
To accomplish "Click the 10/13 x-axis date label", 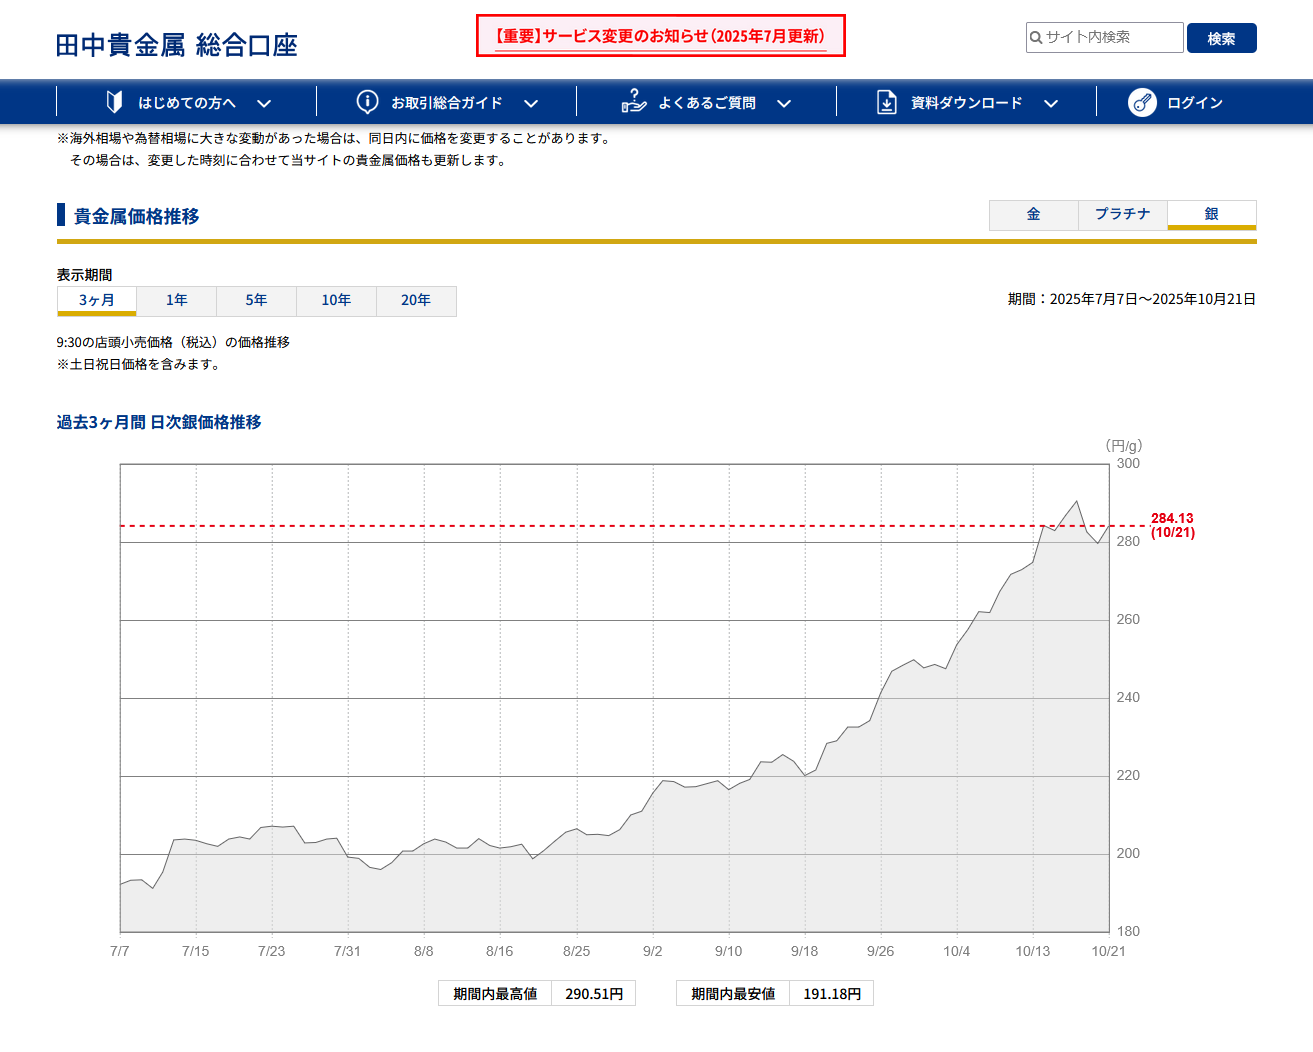I will click(x=1033, y=951).
